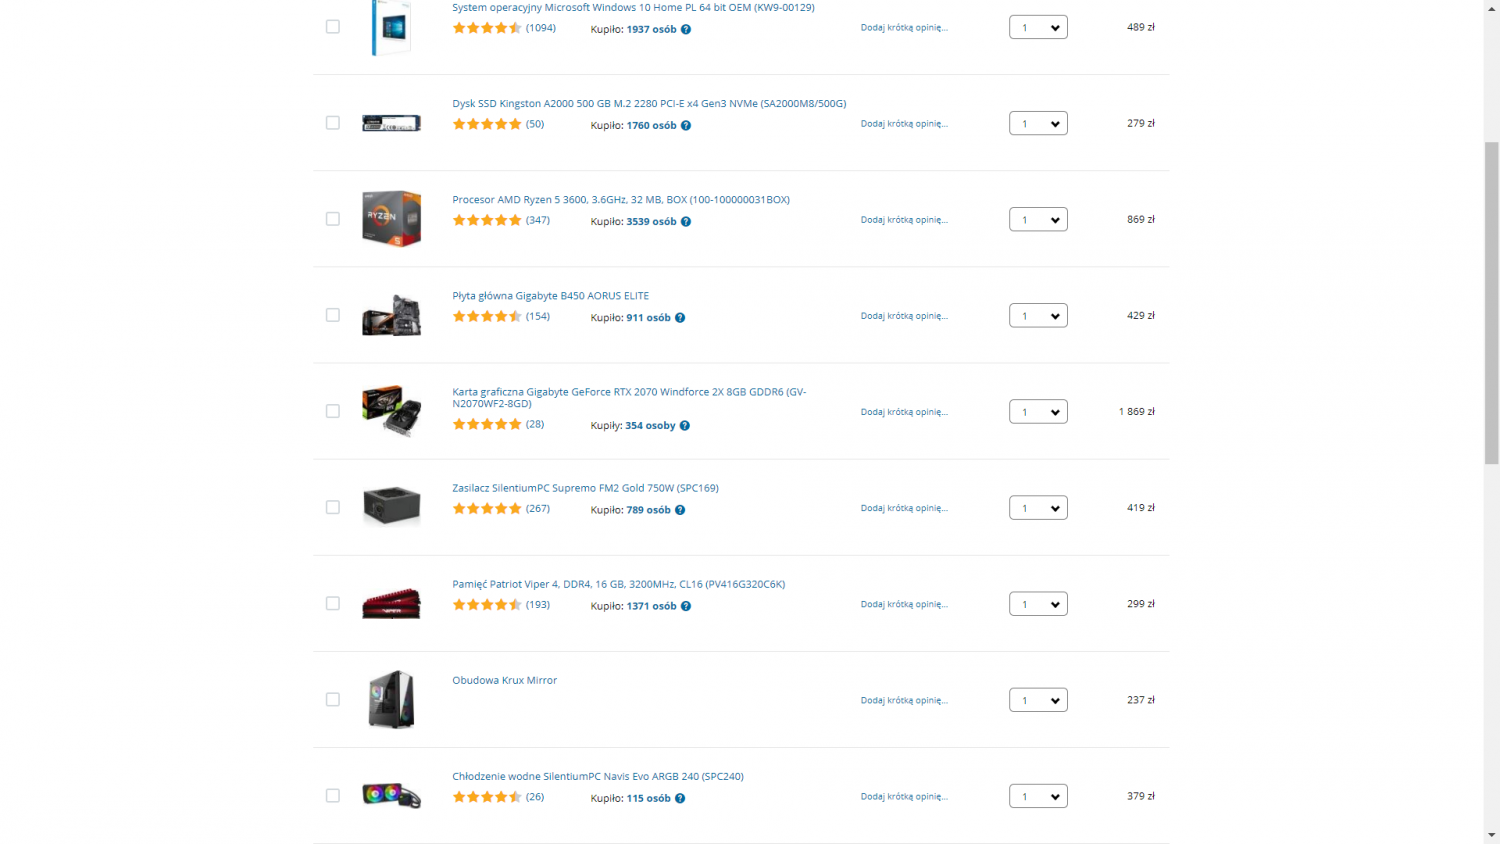This screenshot has height=844, width=1500.
Task: Click question mark icon next to 911 osób
Action: [x=680, y=318]
